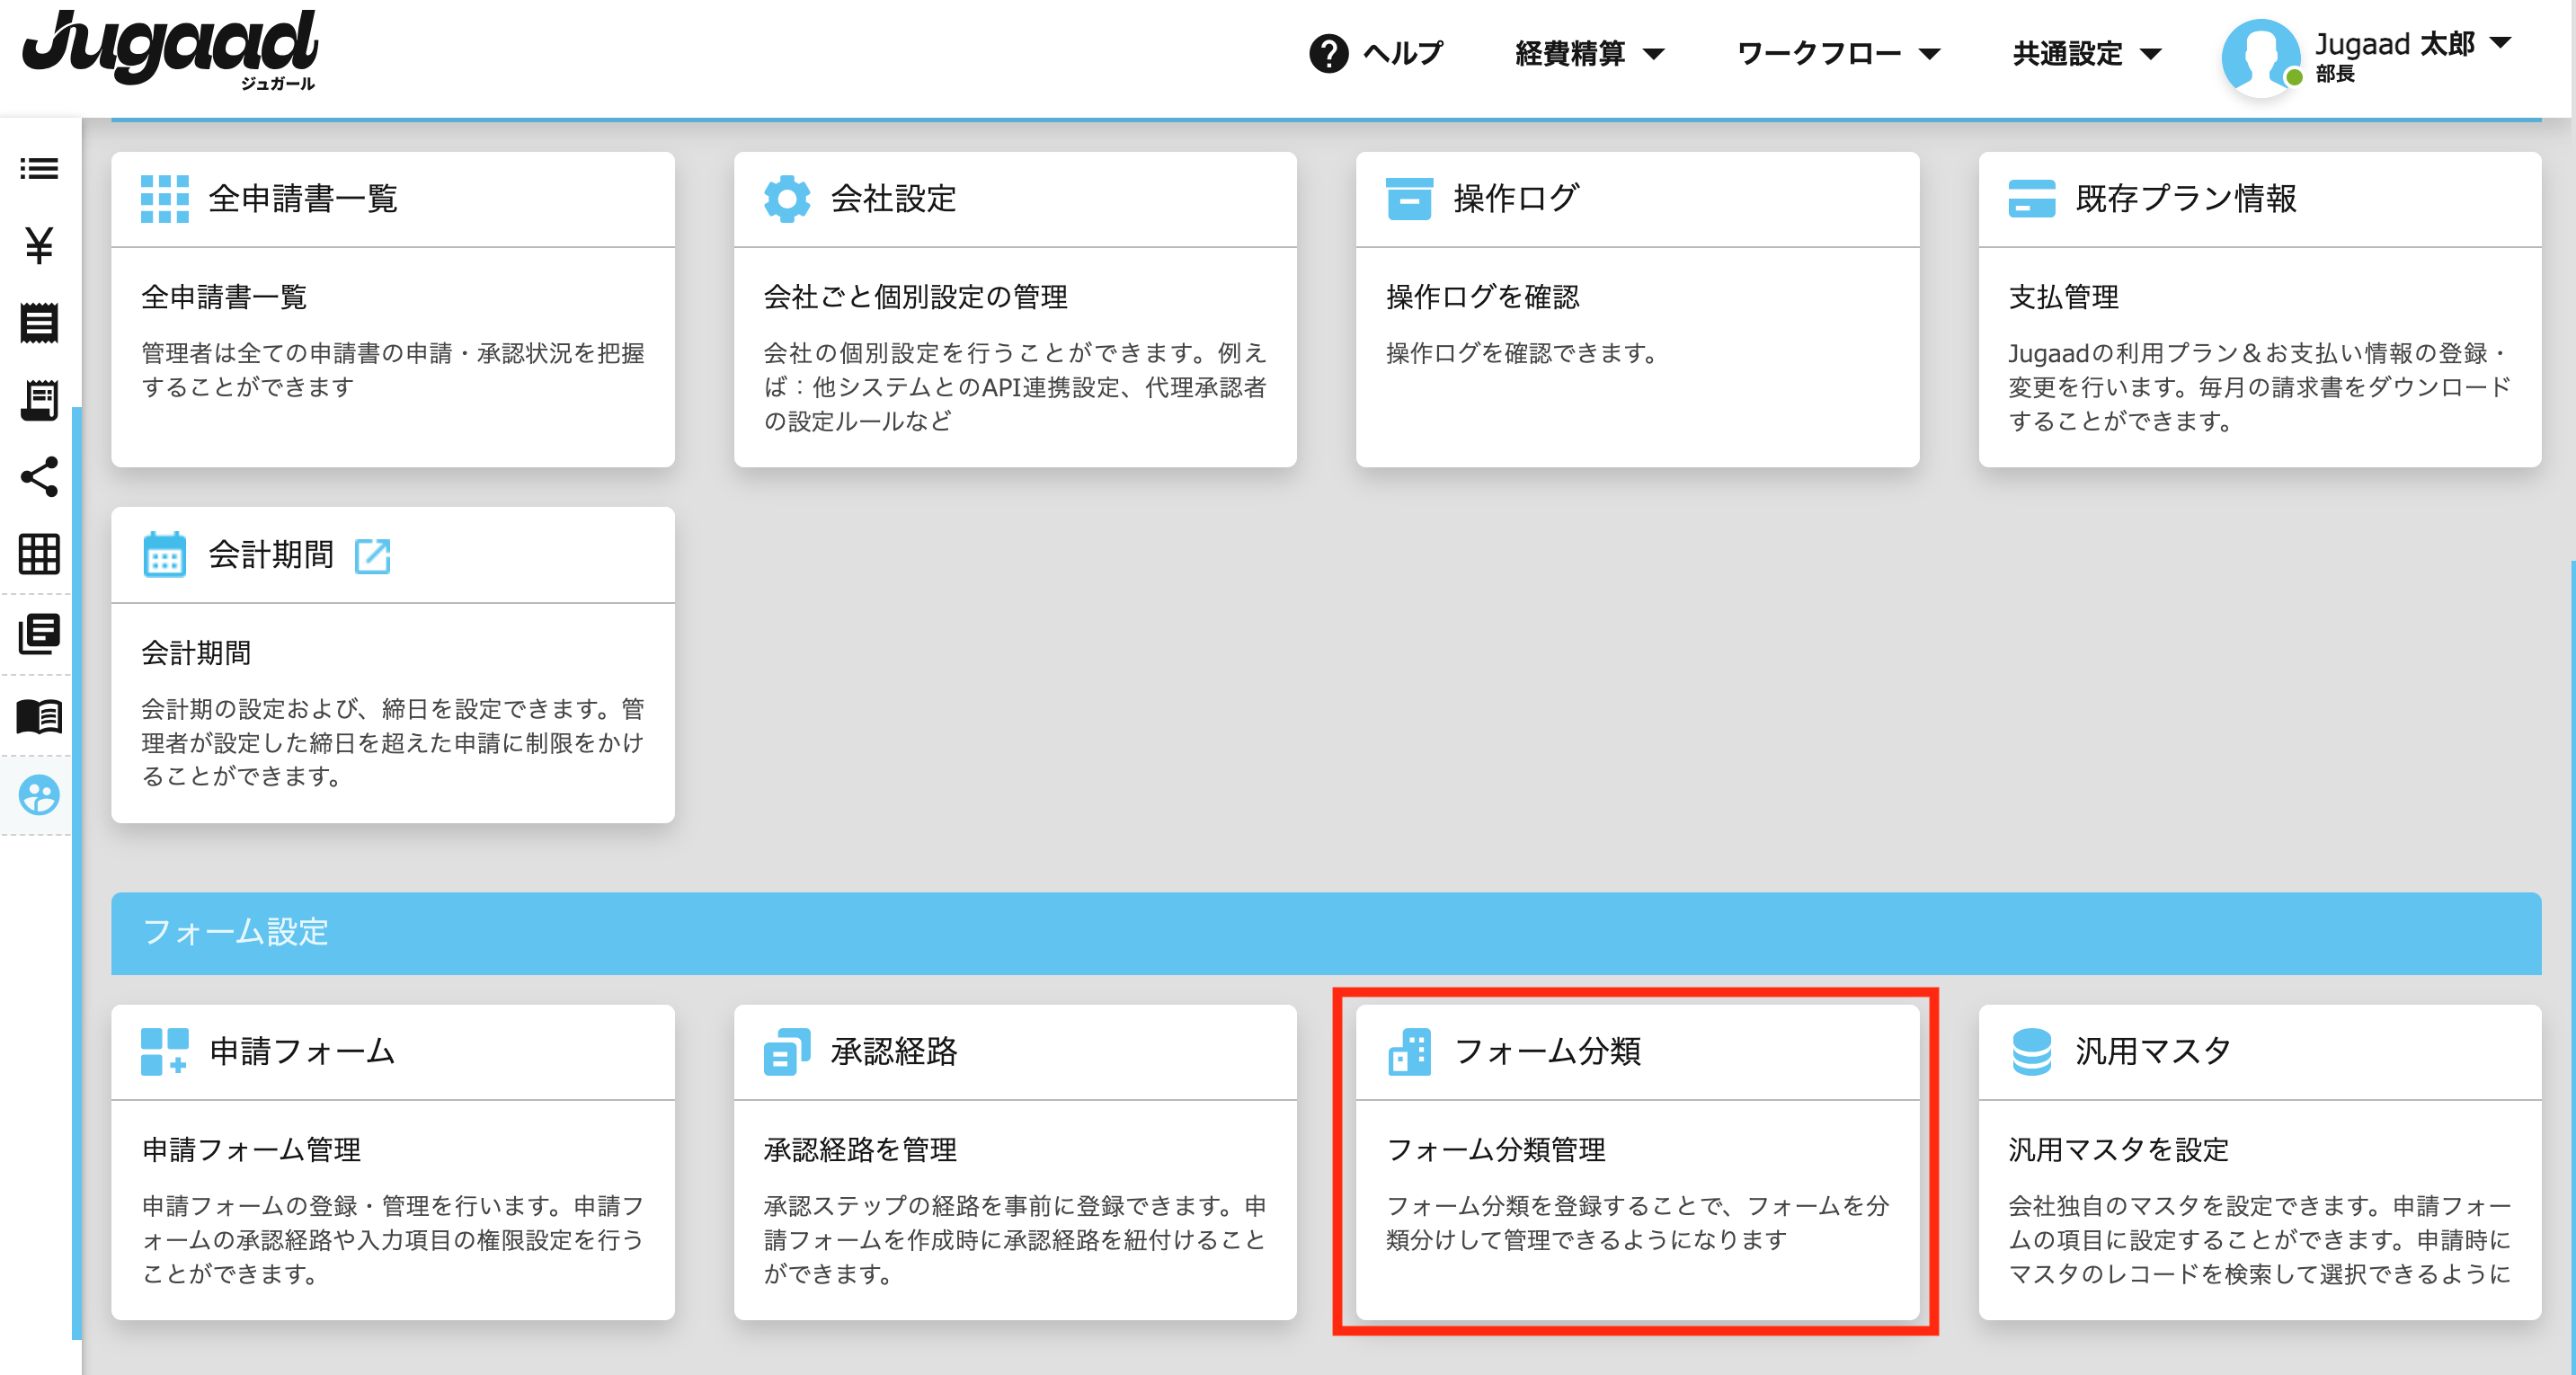Click the 操作ログ archive box icon

(x=1409, y=198)
